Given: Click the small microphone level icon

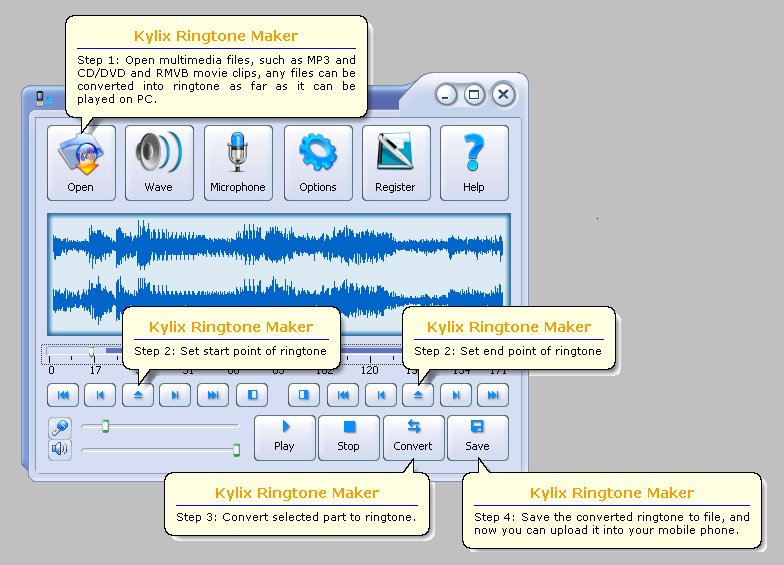Looking at the screenshot, I should (60, 428).
